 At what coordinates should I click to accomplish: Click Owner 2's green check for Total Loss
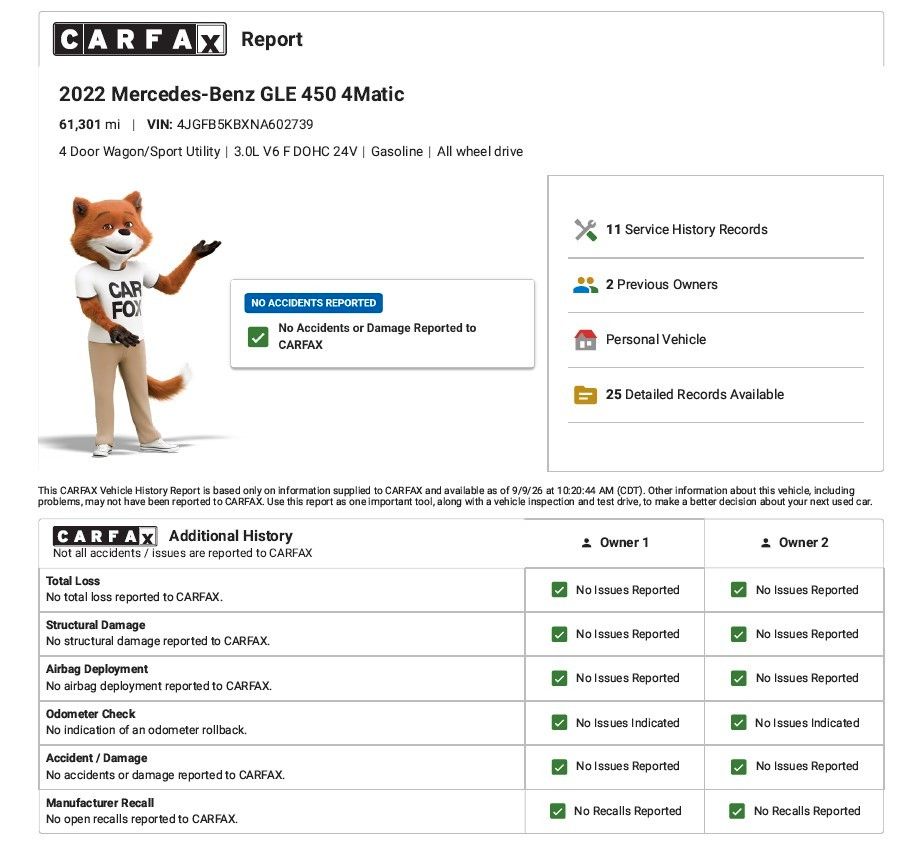click(738, 589)
